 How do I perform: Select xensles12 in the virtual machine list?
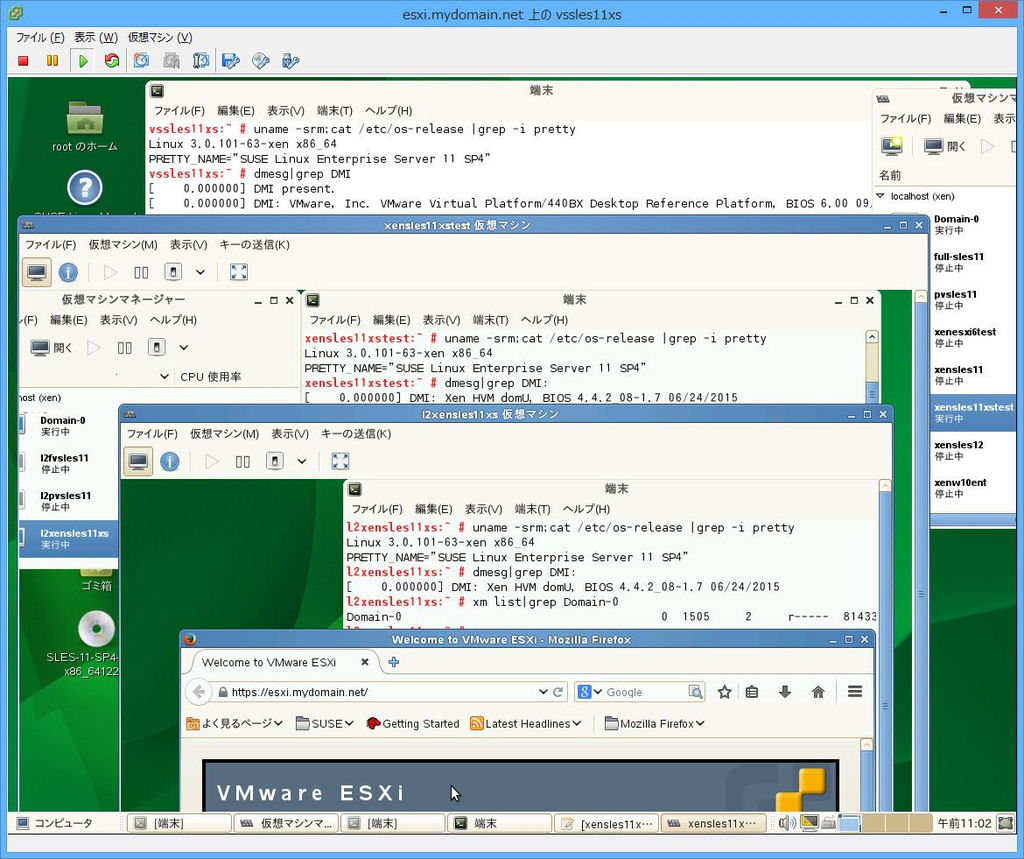tap(973, 450)
